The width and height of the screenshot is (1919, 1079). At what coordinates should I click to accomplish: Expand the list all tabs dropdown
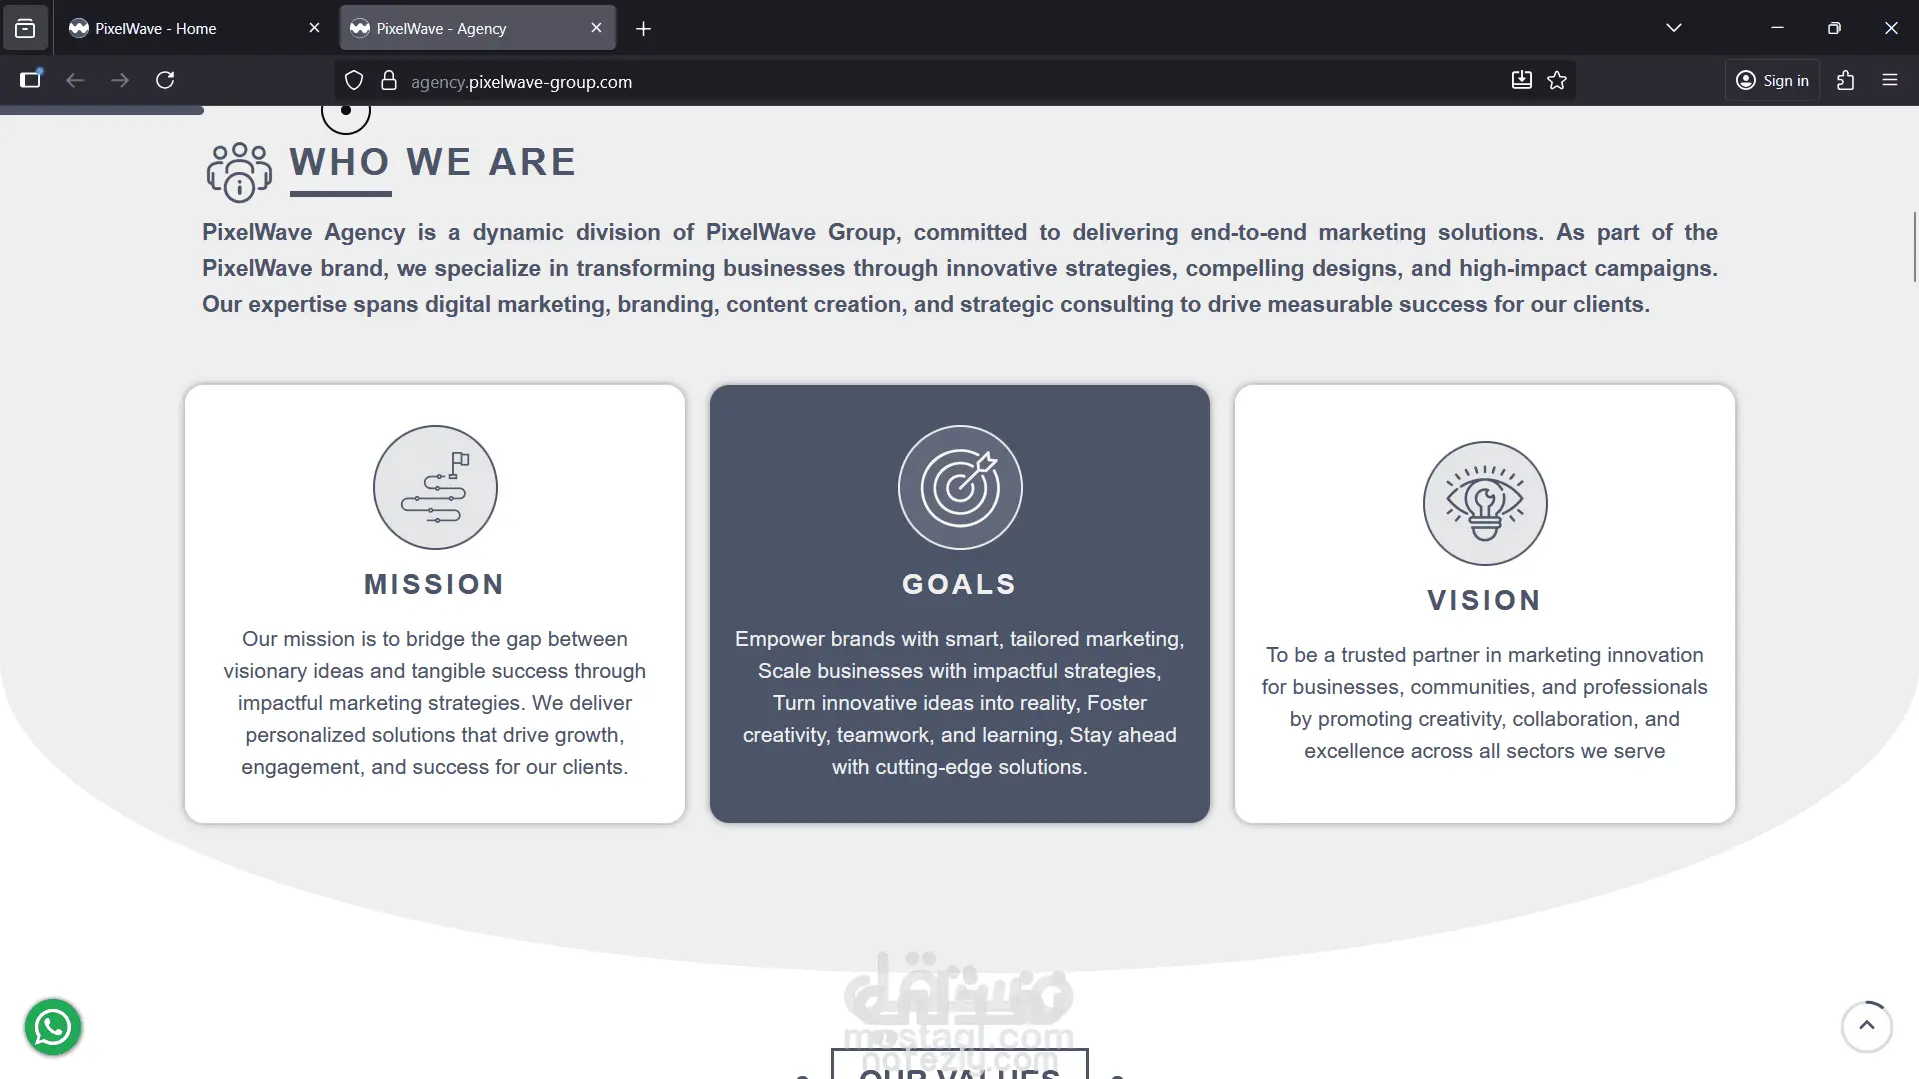(x=1673, y=28)
